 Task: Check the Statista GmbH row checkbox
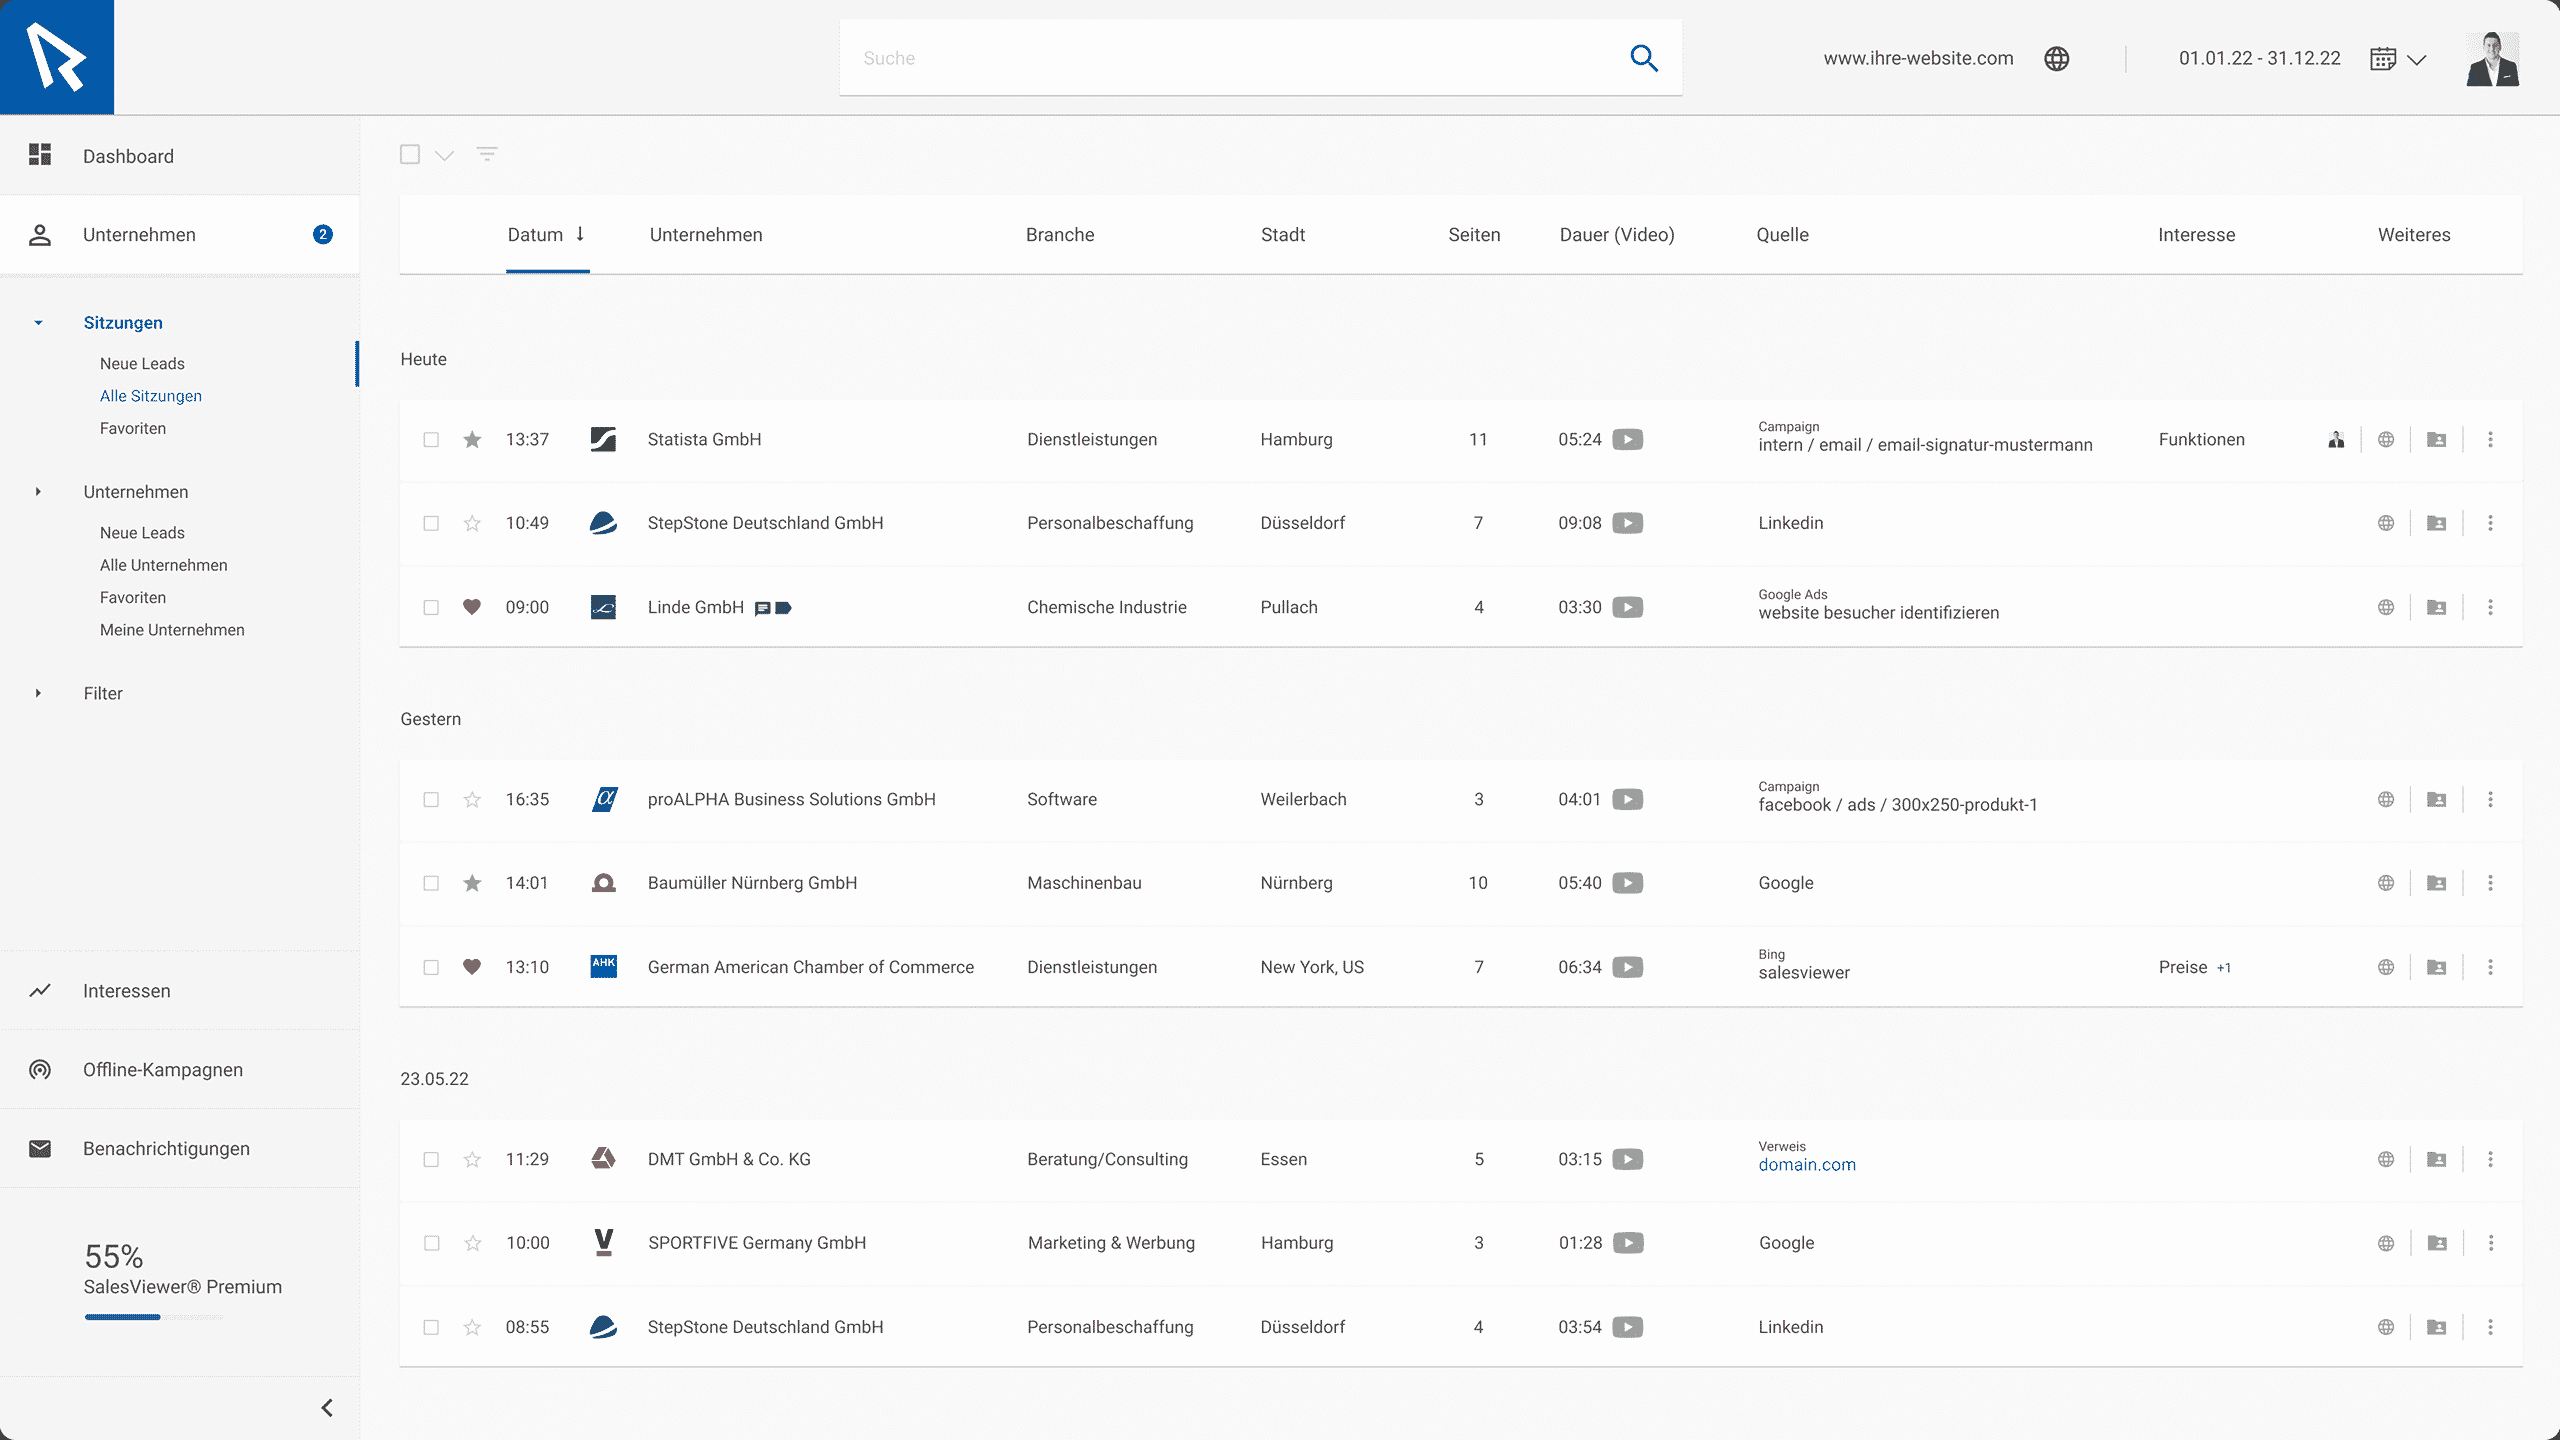coord(431,440)
